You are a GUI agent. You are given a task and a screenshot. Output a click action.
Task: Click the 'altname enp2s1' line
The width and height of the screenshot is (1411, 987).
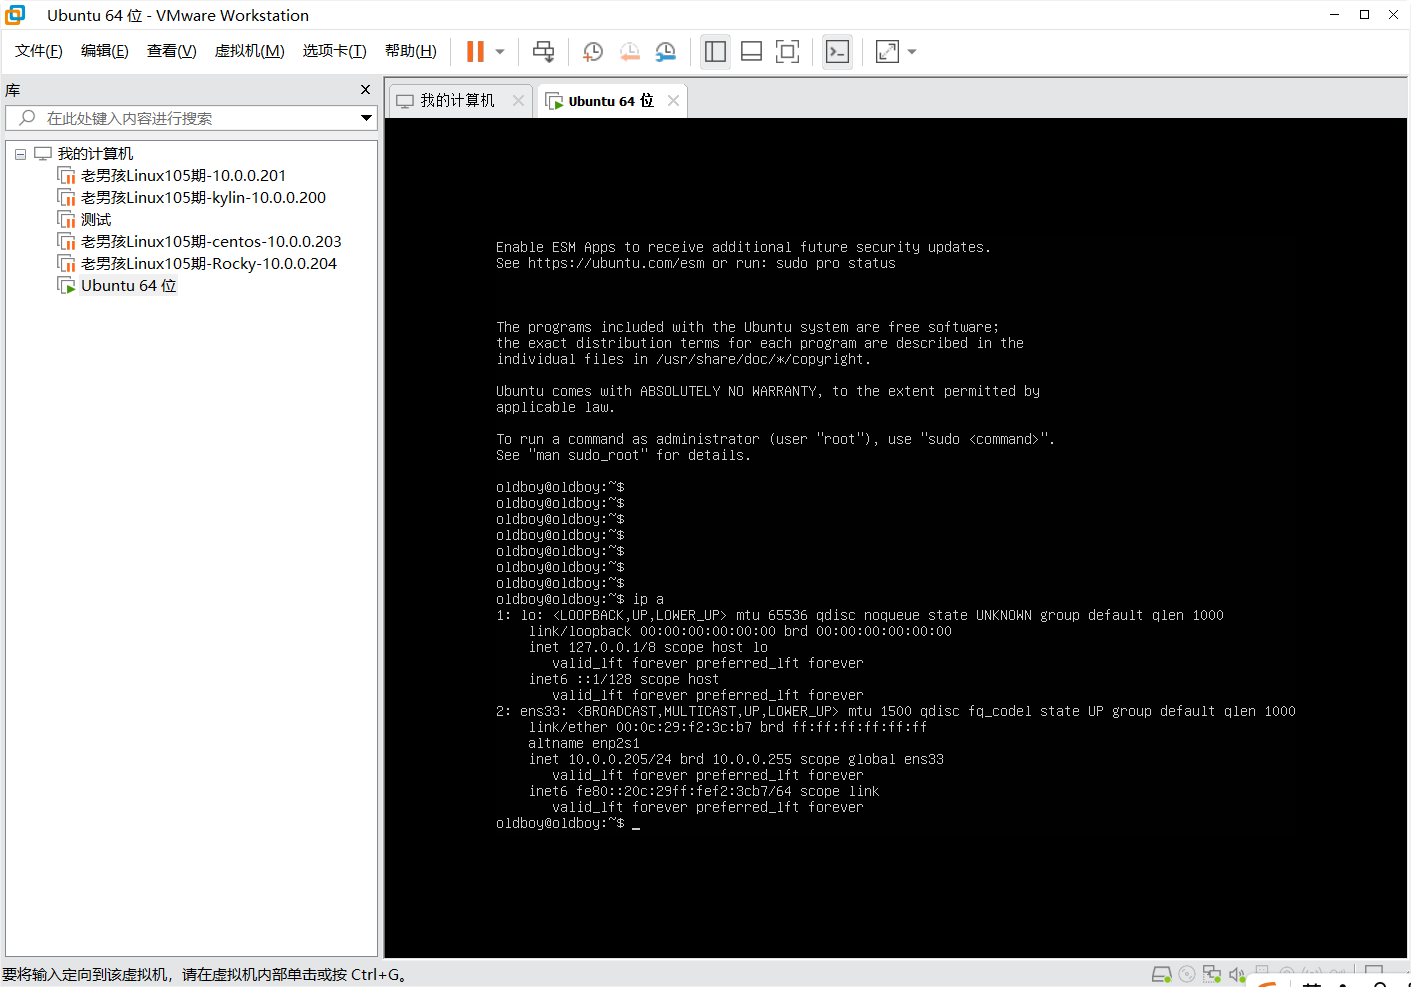click(584, 743)
